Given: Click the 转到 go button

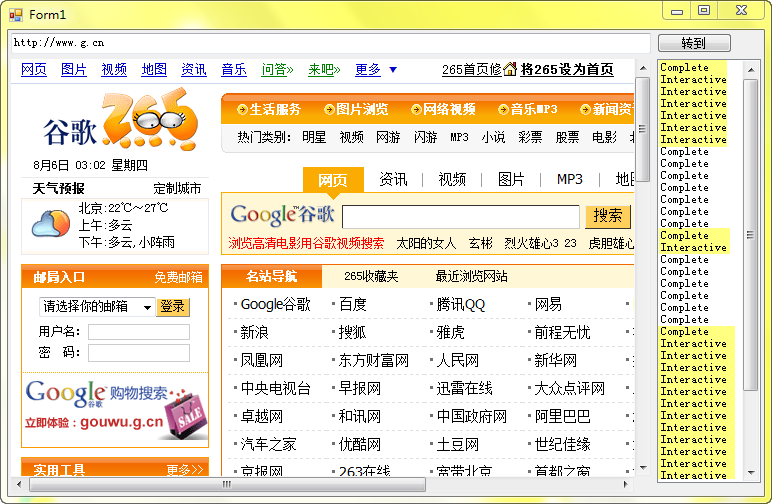Looking at the screenshot, I should pyautogui.click(x=694, y=43).
